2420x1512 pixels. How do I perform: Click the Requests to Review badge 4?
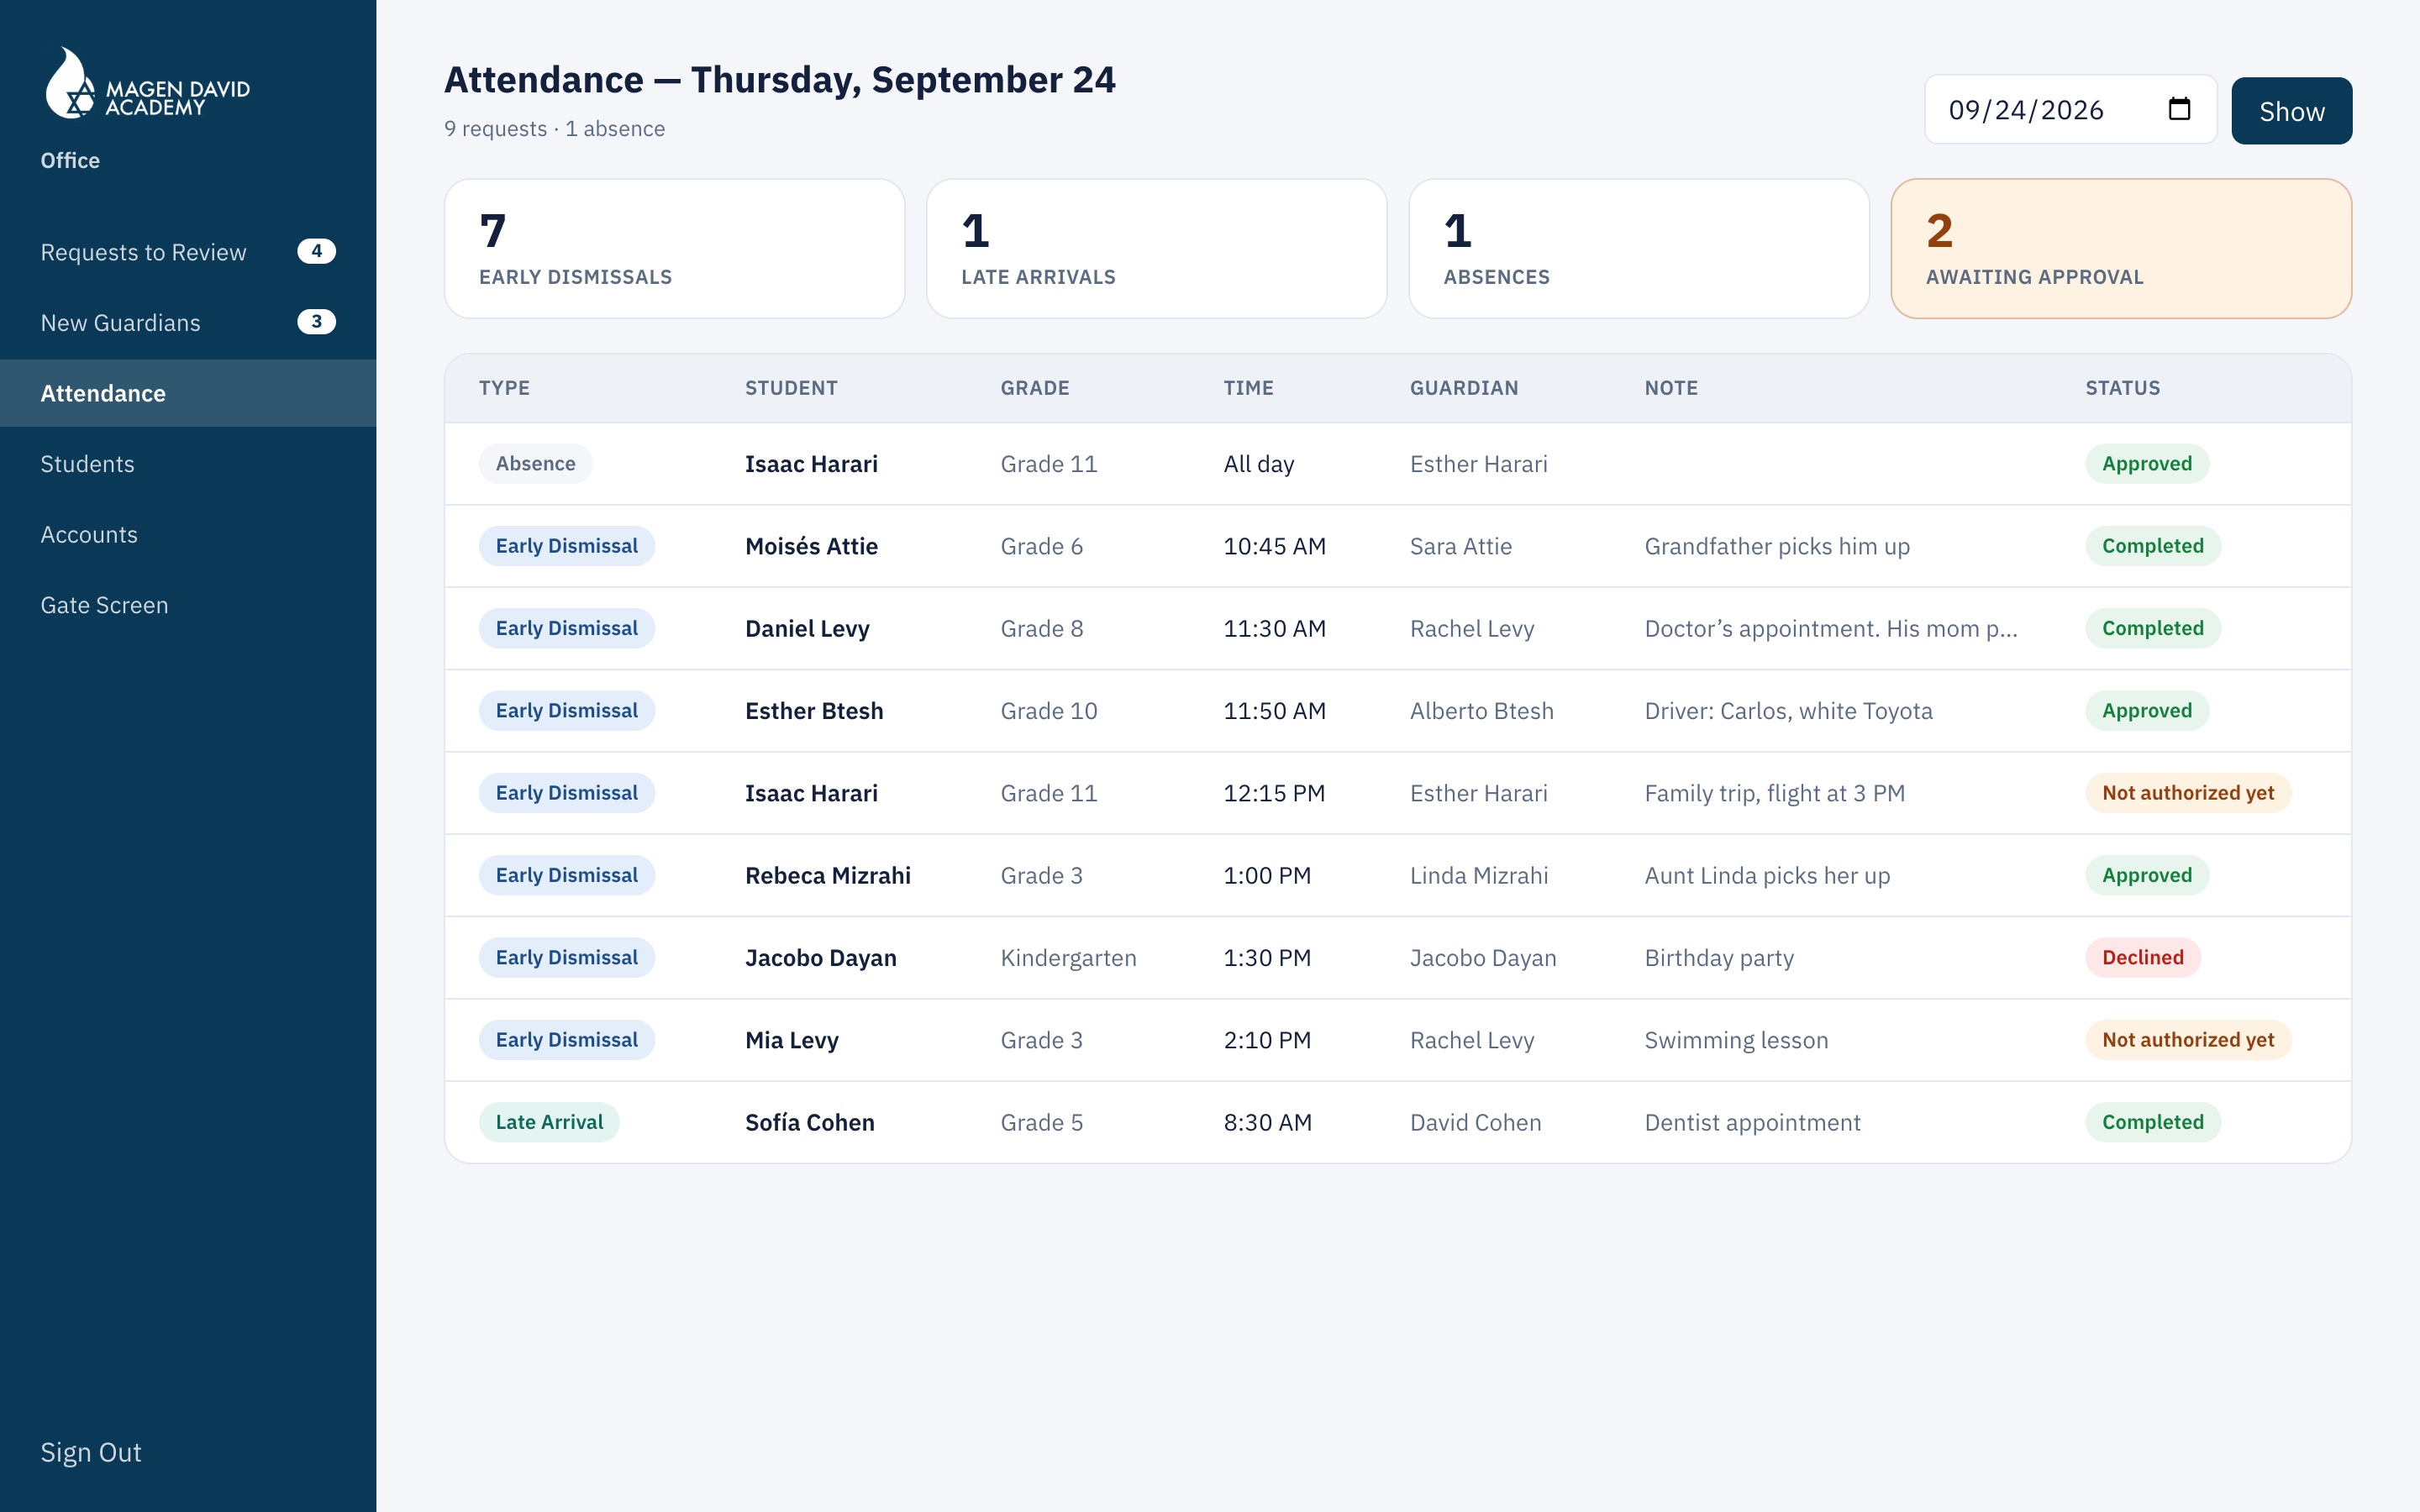click(316, 251)
